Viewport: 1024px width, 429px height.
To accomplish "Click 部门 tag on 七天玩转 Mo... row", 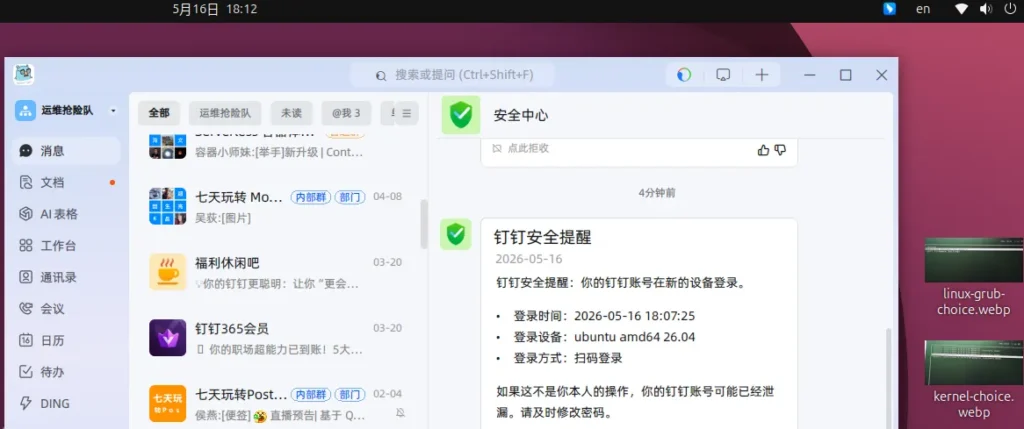I will [x=350, y=197].
